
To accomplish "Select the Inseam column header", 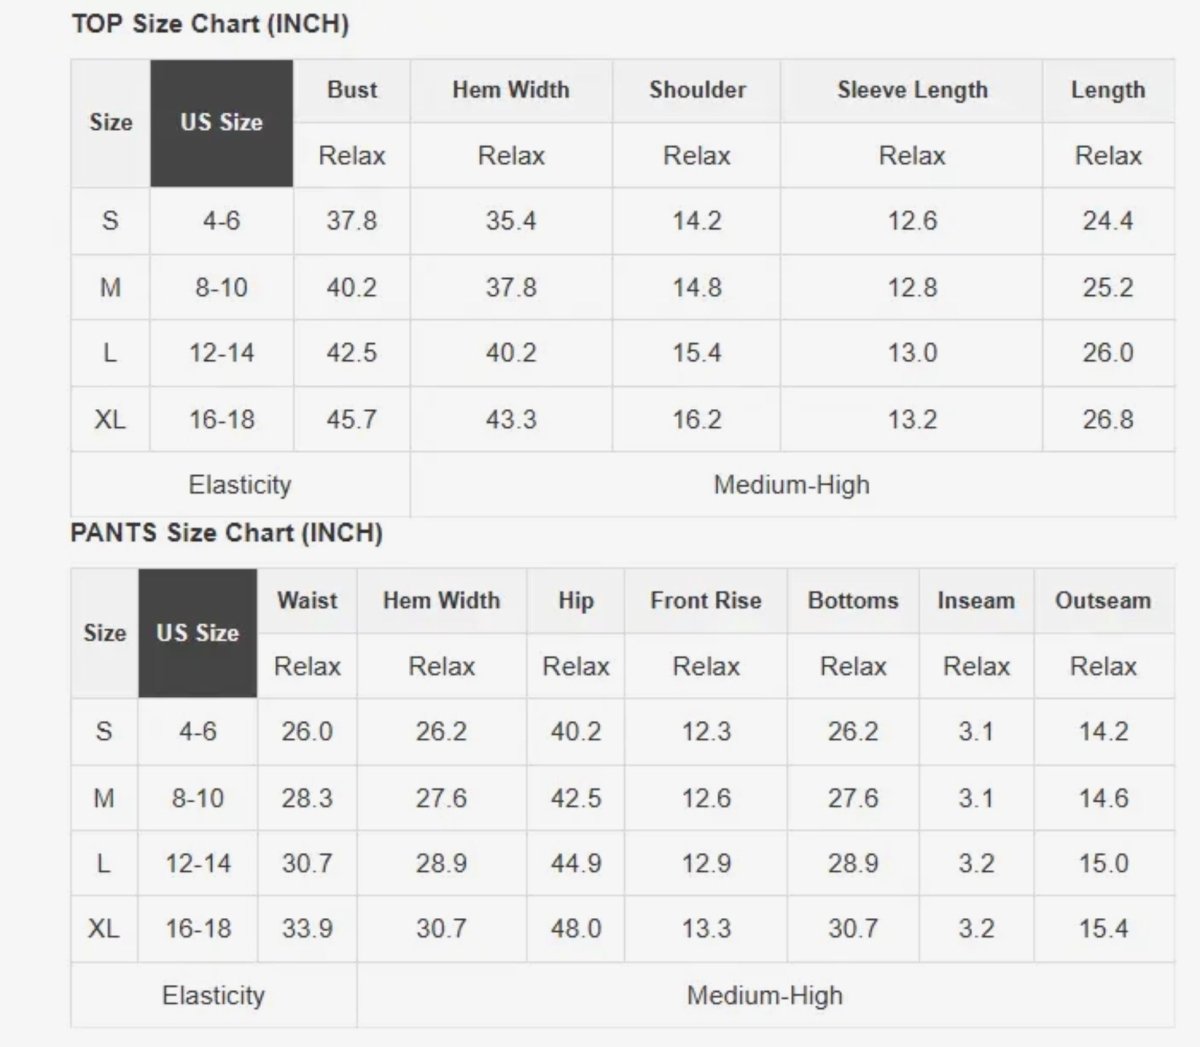I will [976, 601].
